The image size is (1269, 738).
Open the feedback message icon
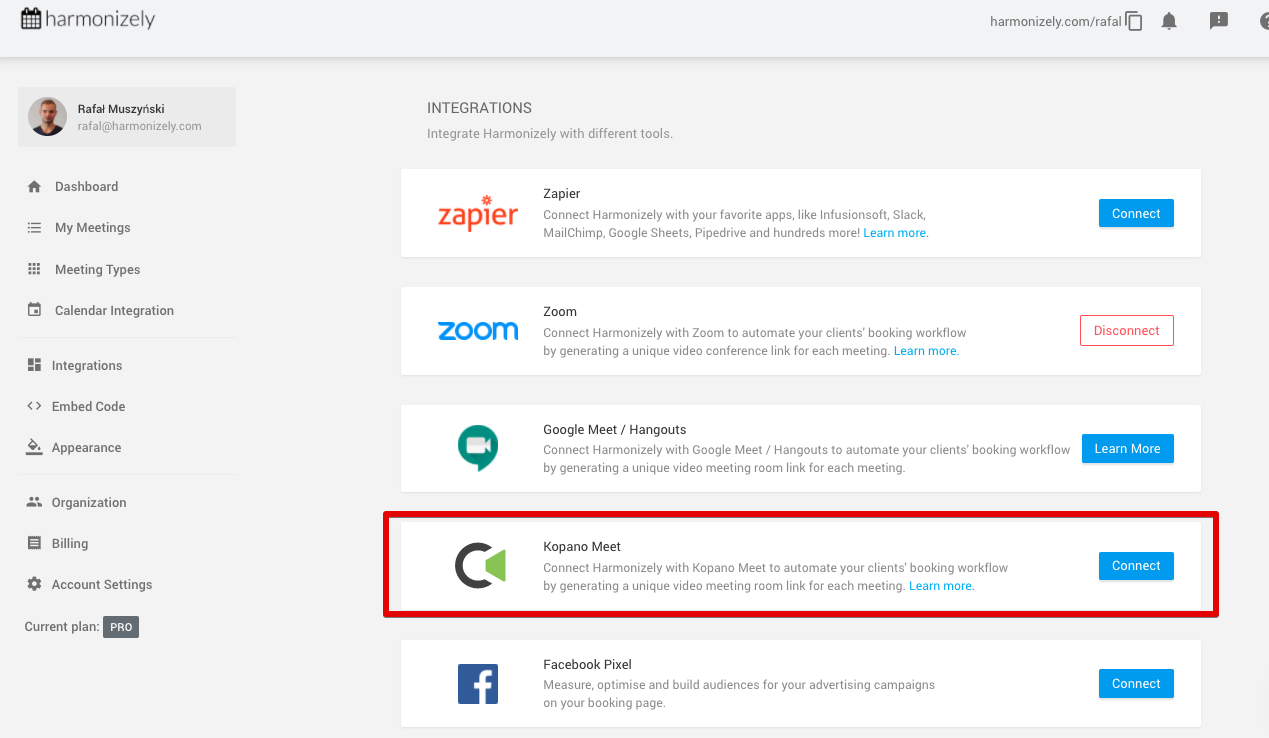coord(1218,21)
